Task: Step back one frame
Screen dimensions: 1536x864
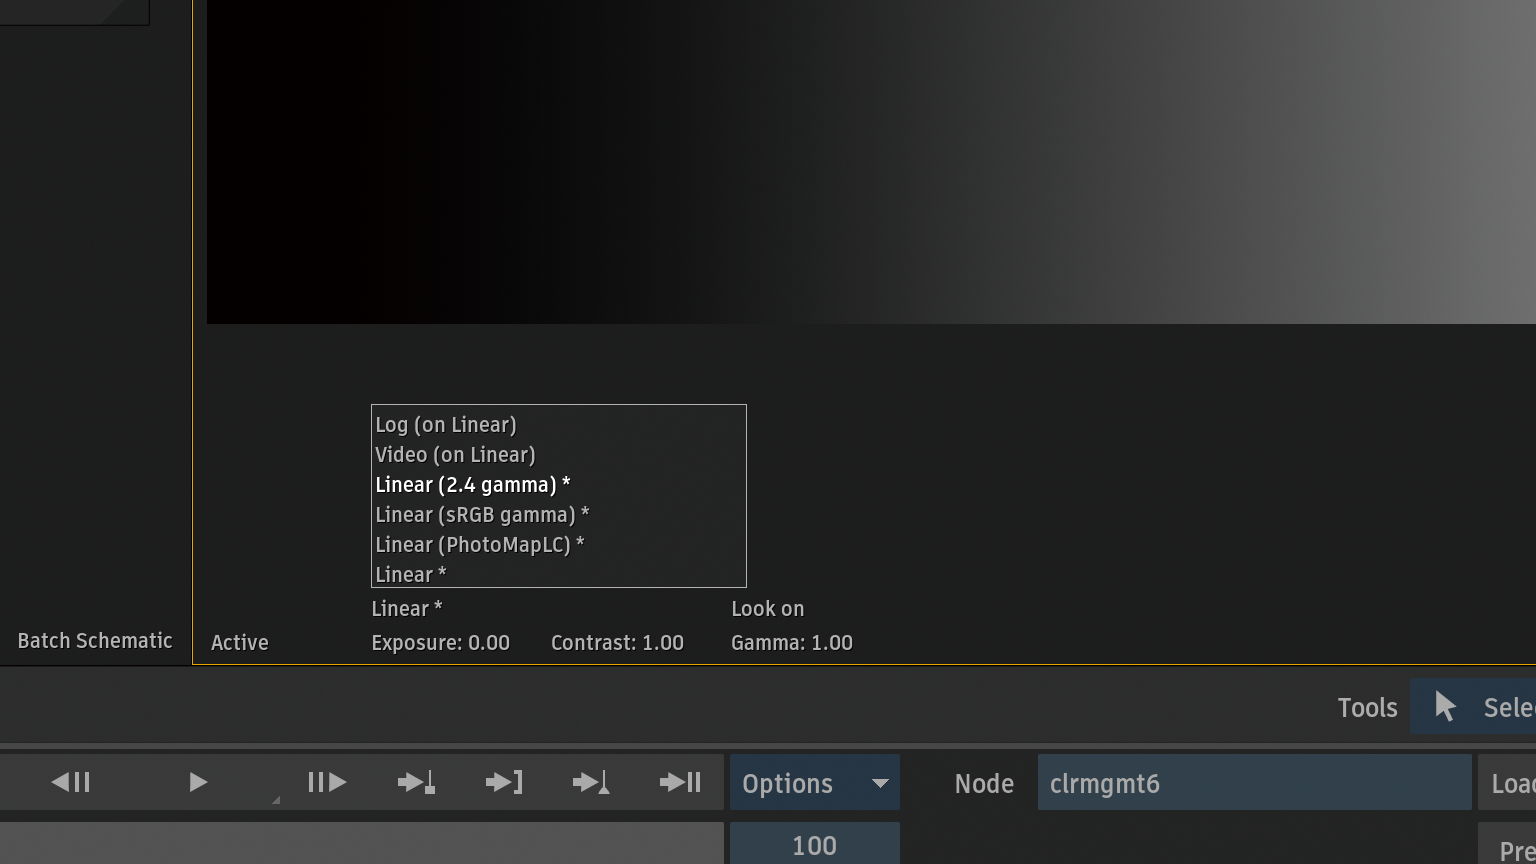Action: coord(71,782)
